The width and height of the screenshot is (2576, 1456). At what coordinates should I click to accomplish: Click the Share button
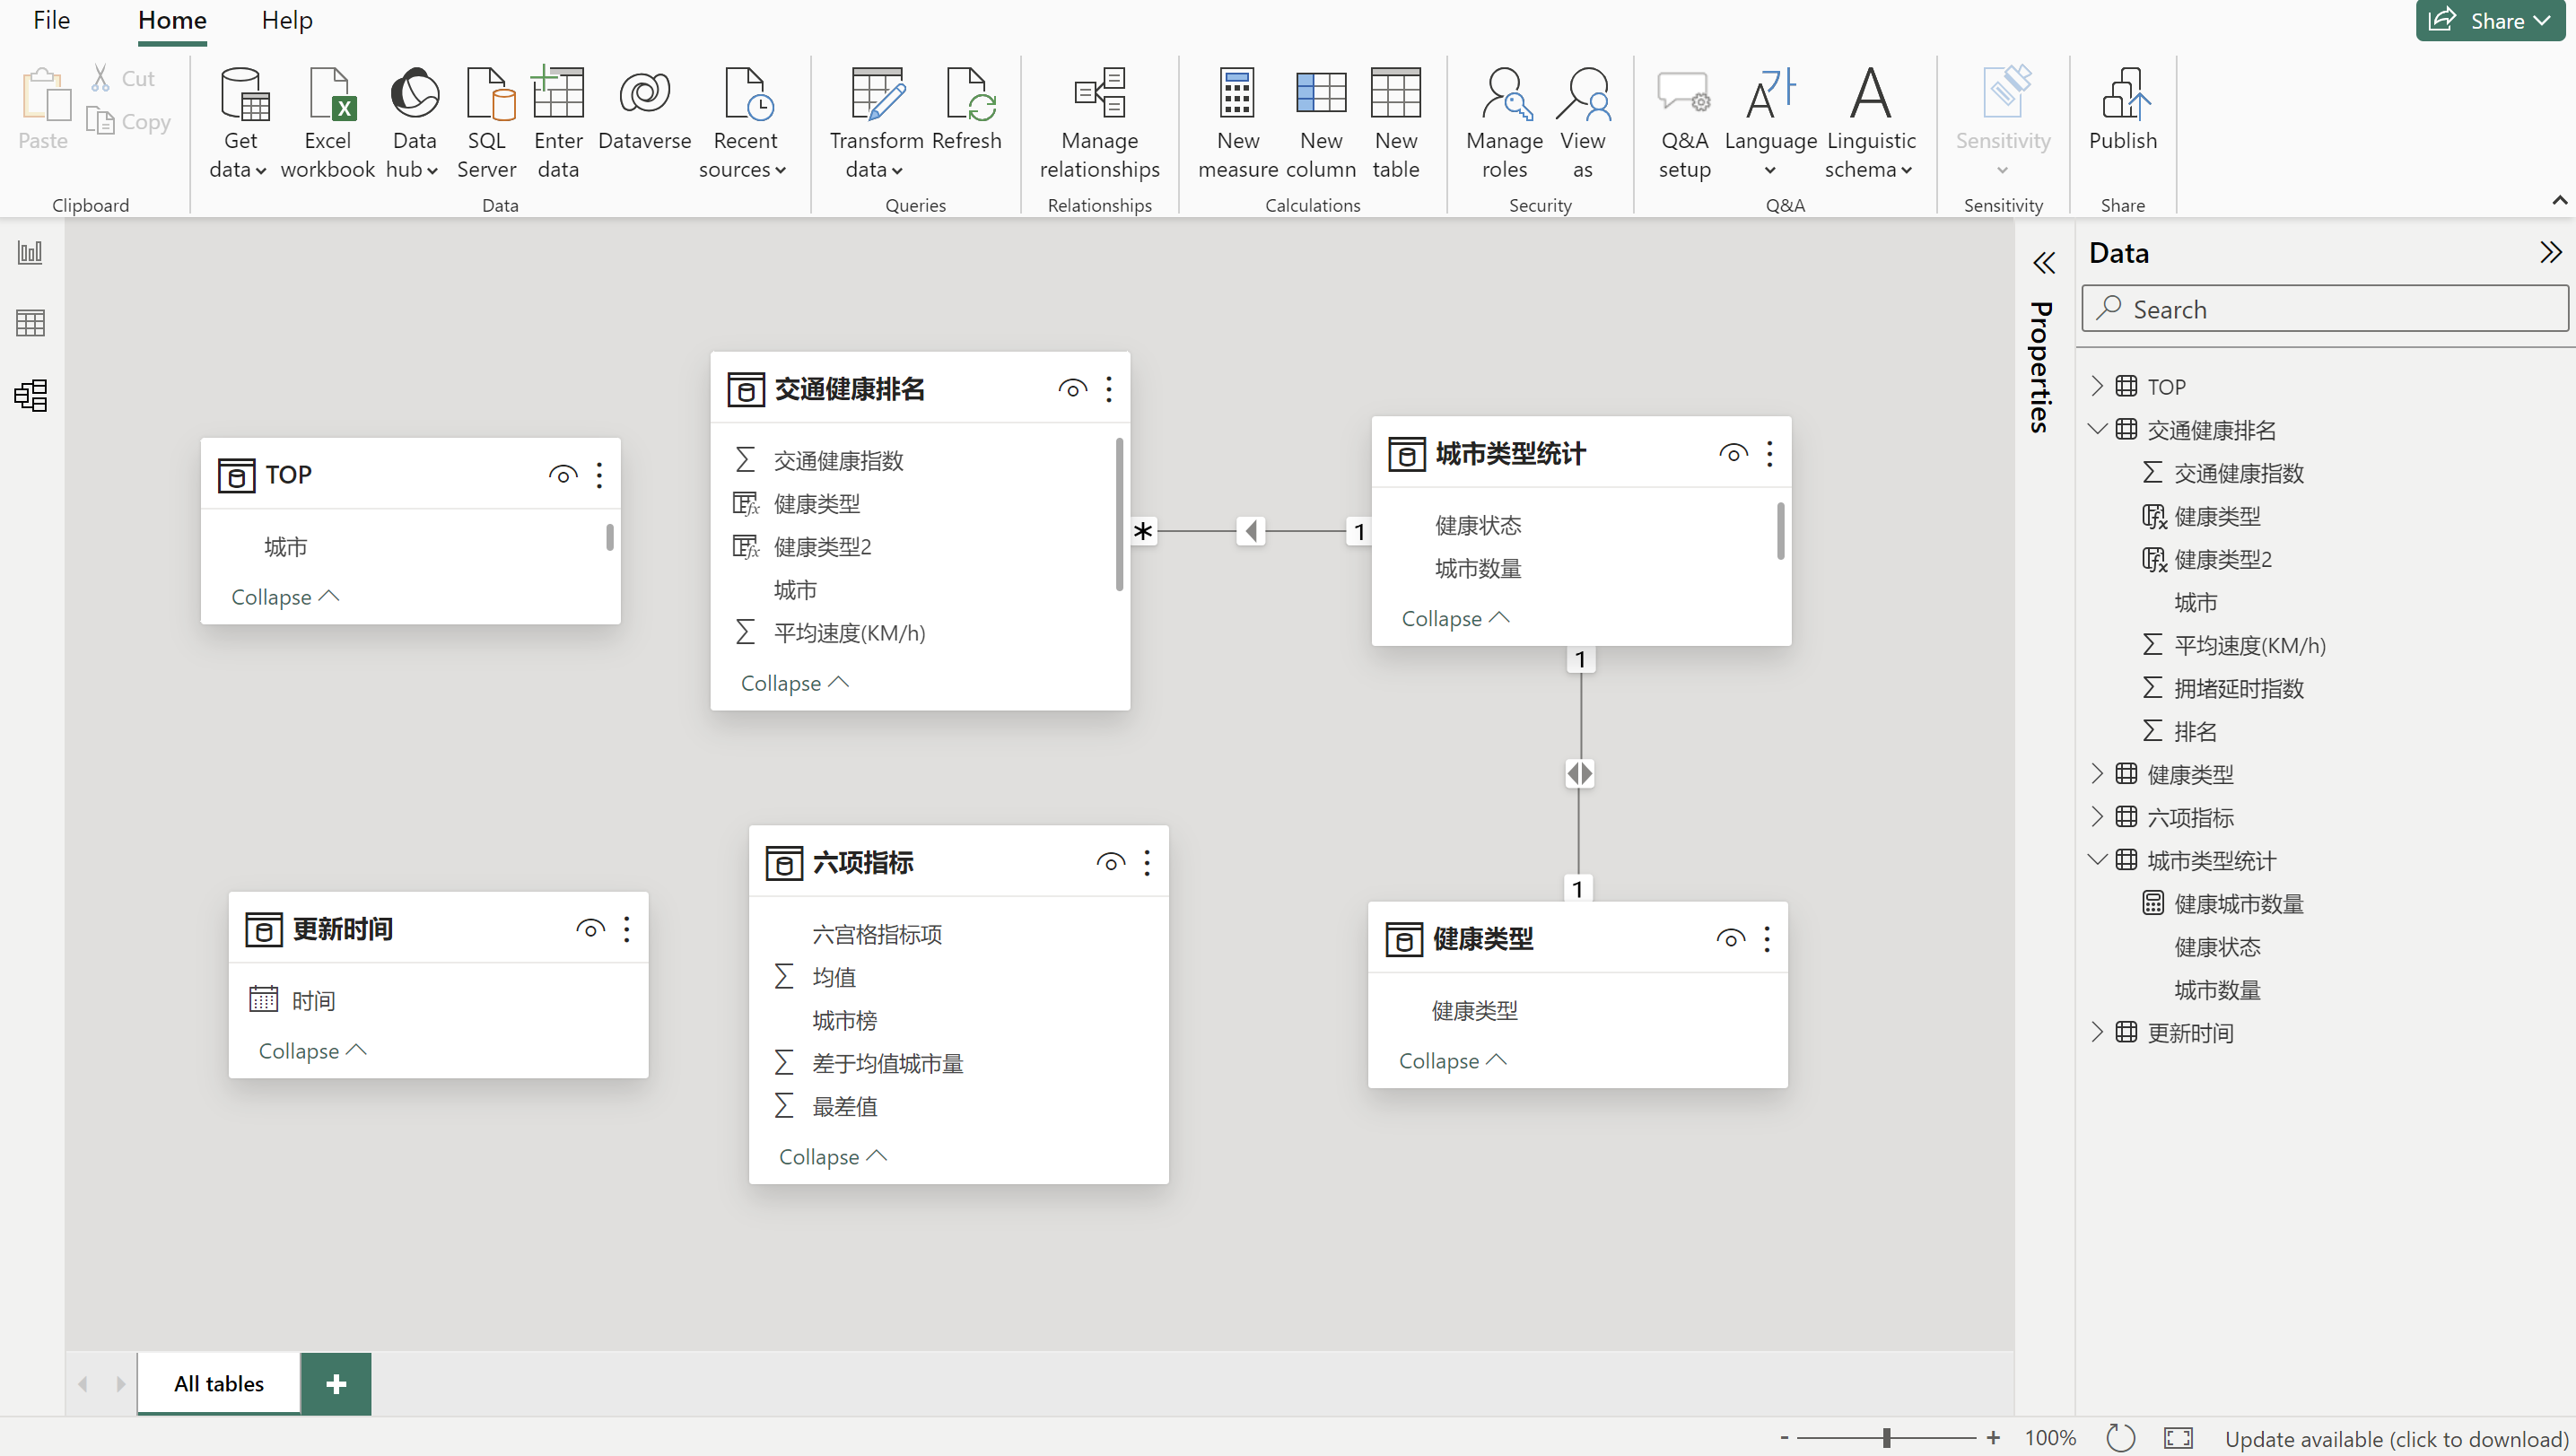2488,20
